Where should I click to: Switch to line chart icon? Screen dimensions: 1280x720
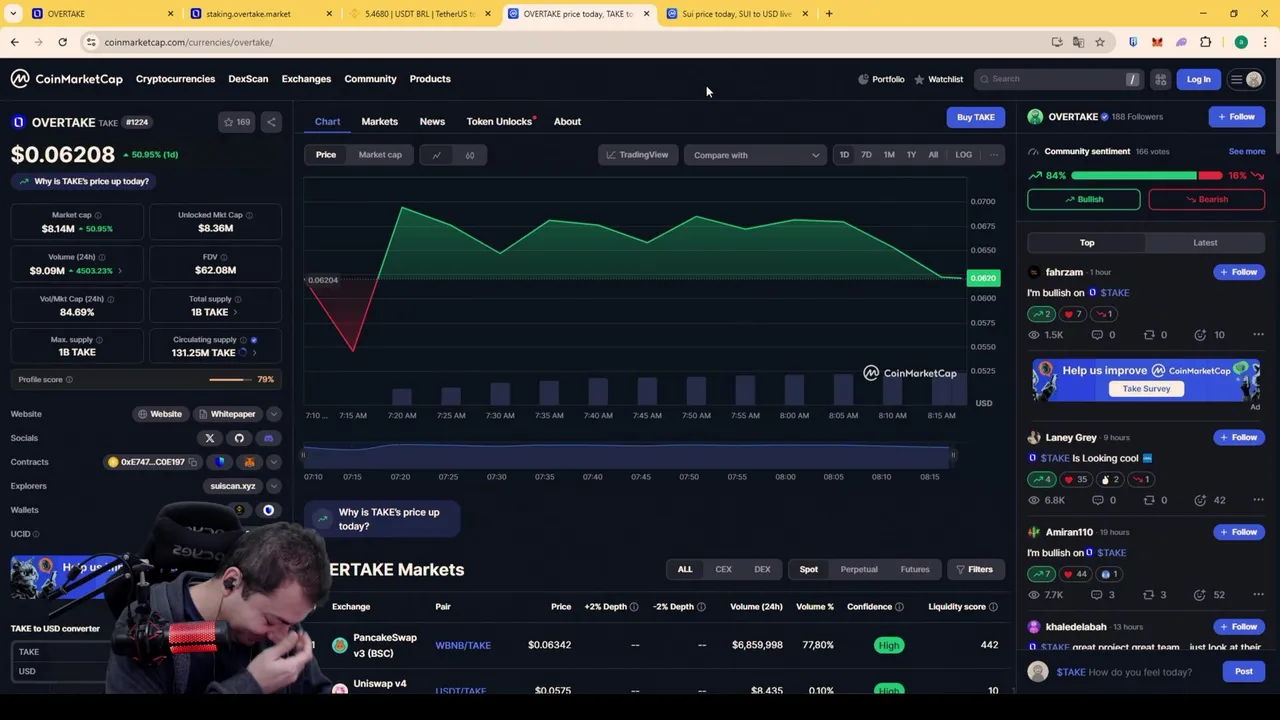pos(436,155)
